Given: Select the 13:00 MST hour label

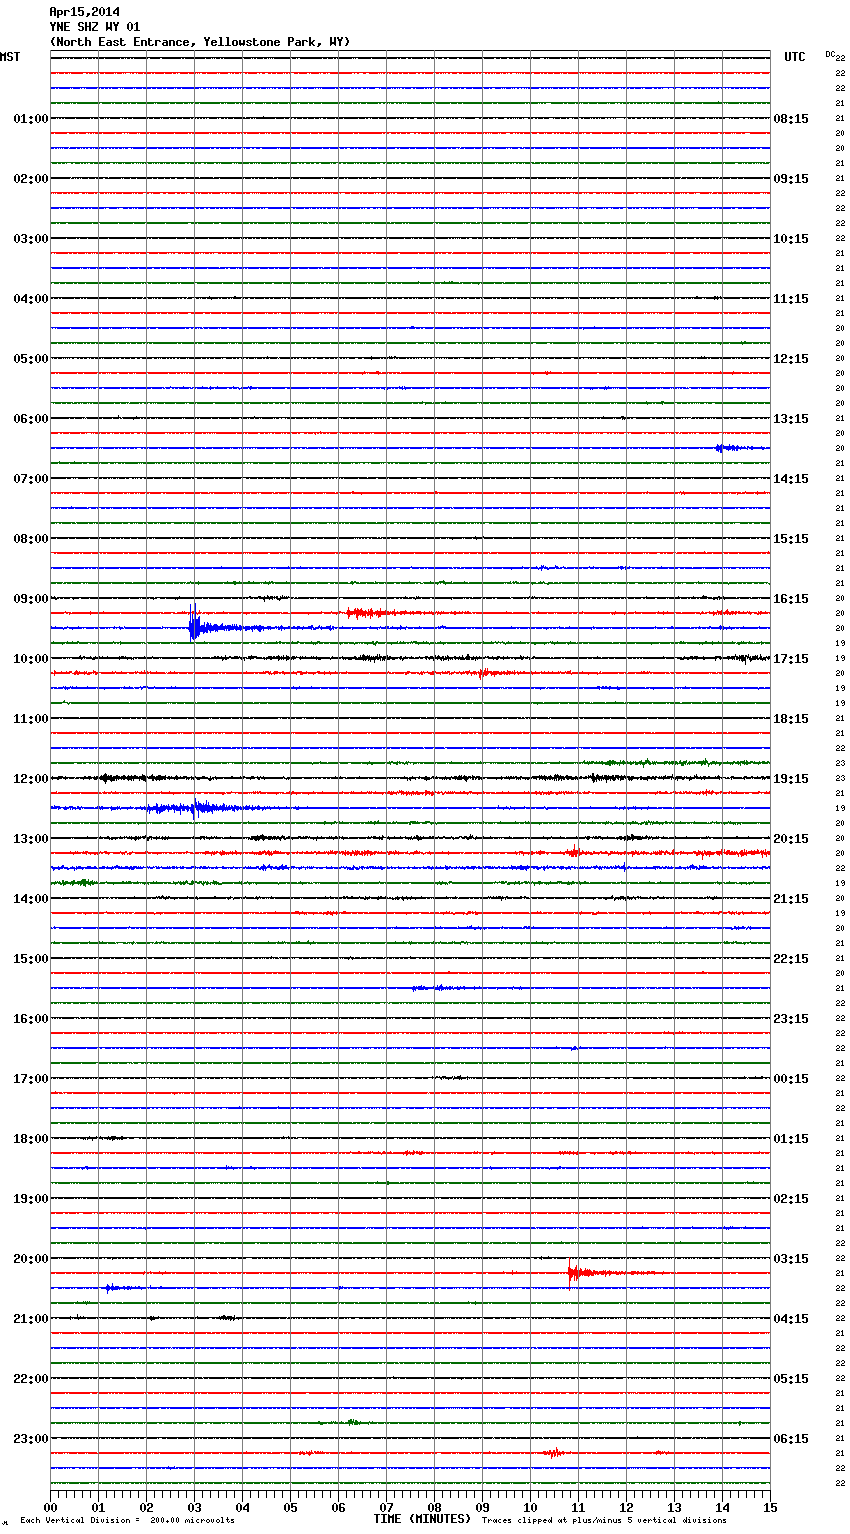Looking at the screenshot, I should coord(31,839).
